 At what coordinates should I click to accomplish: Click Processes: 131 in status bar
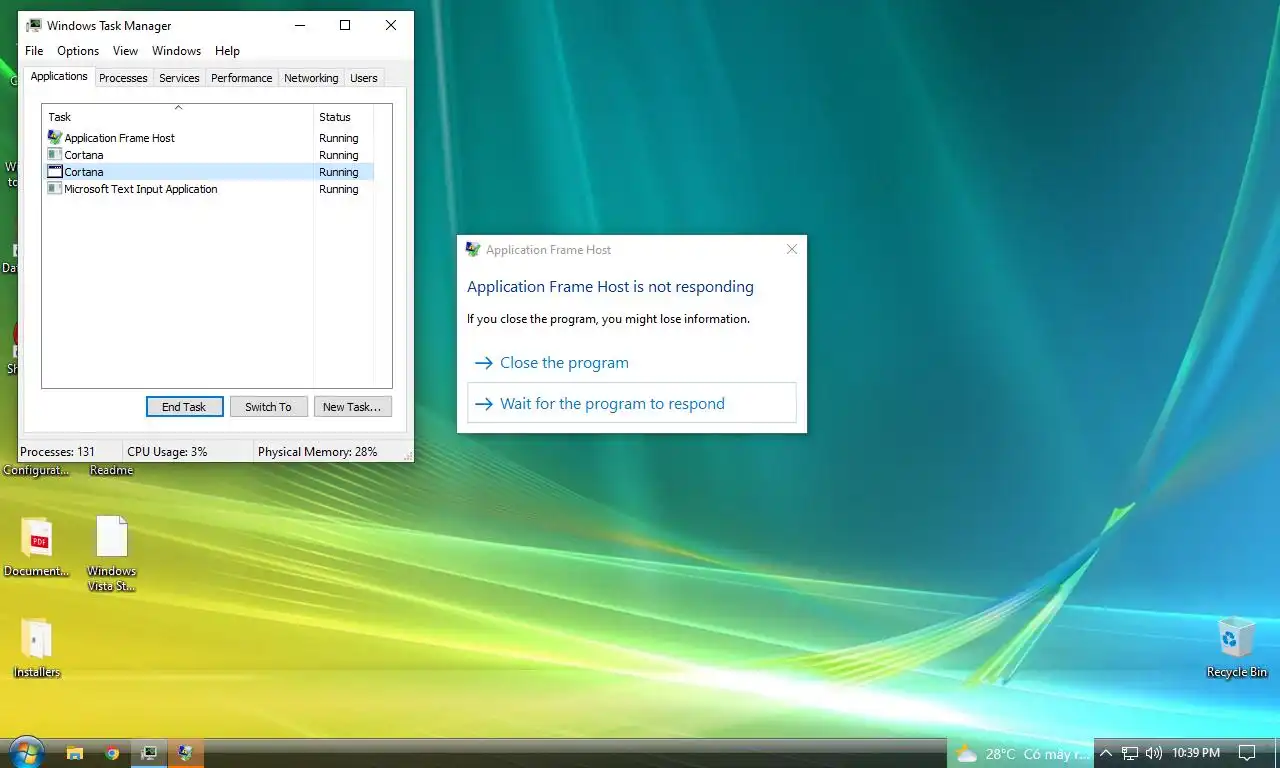click(x=58, y=452)
